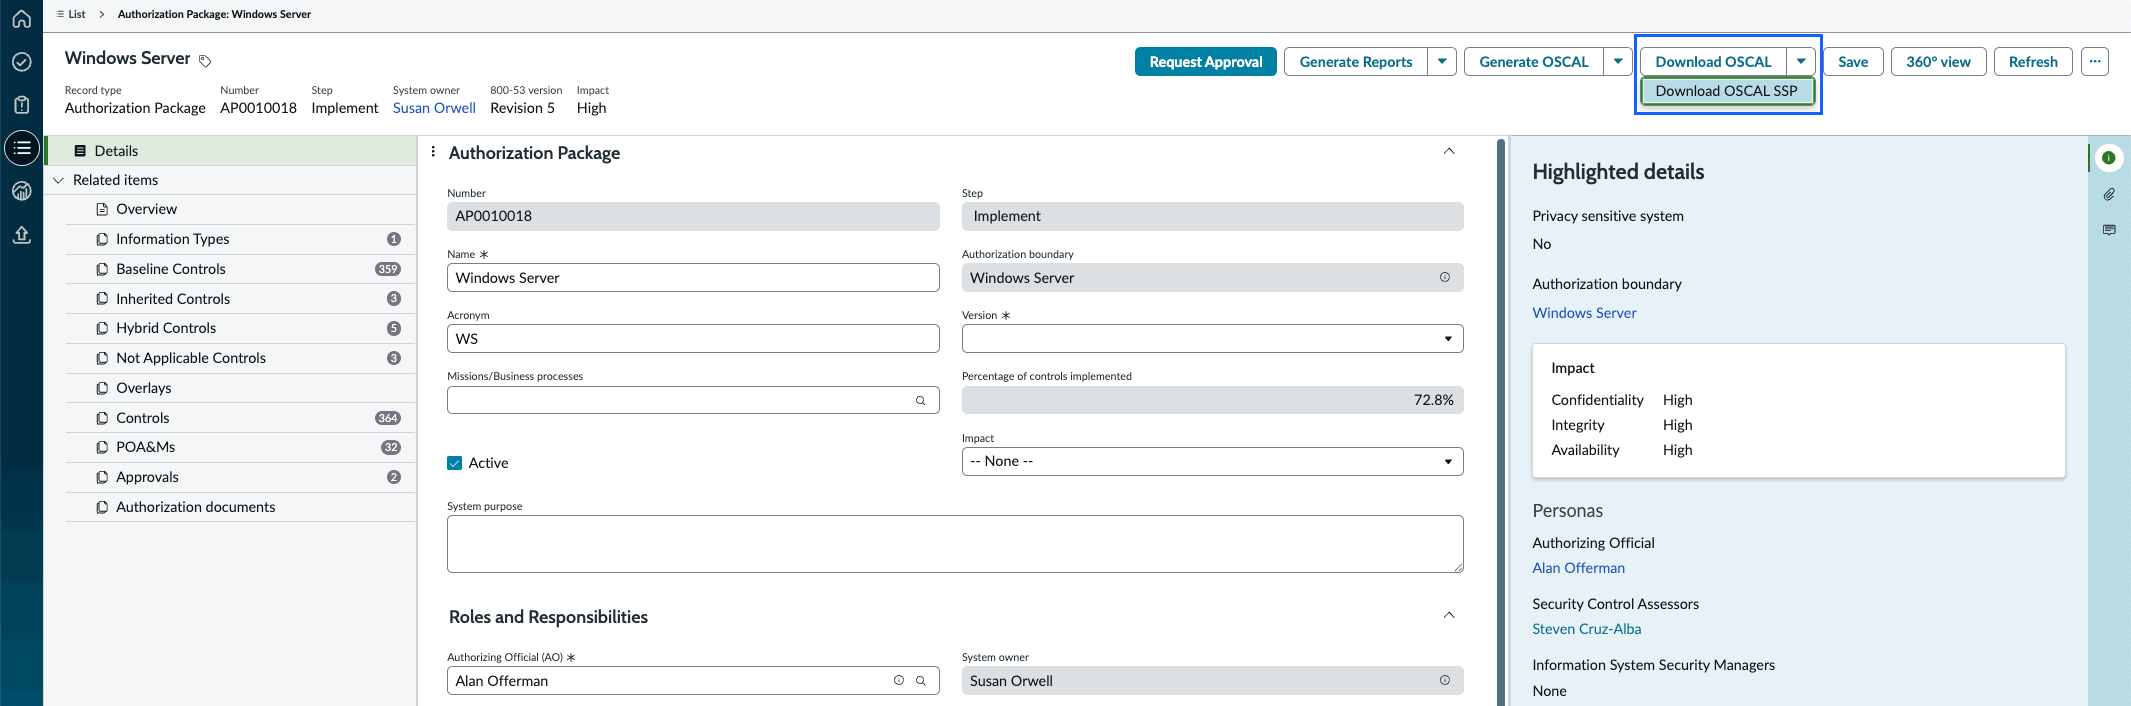Screen dimensions: 2131x706
Task: Collapse the Authorization Package section
Action: [1449, 151]
